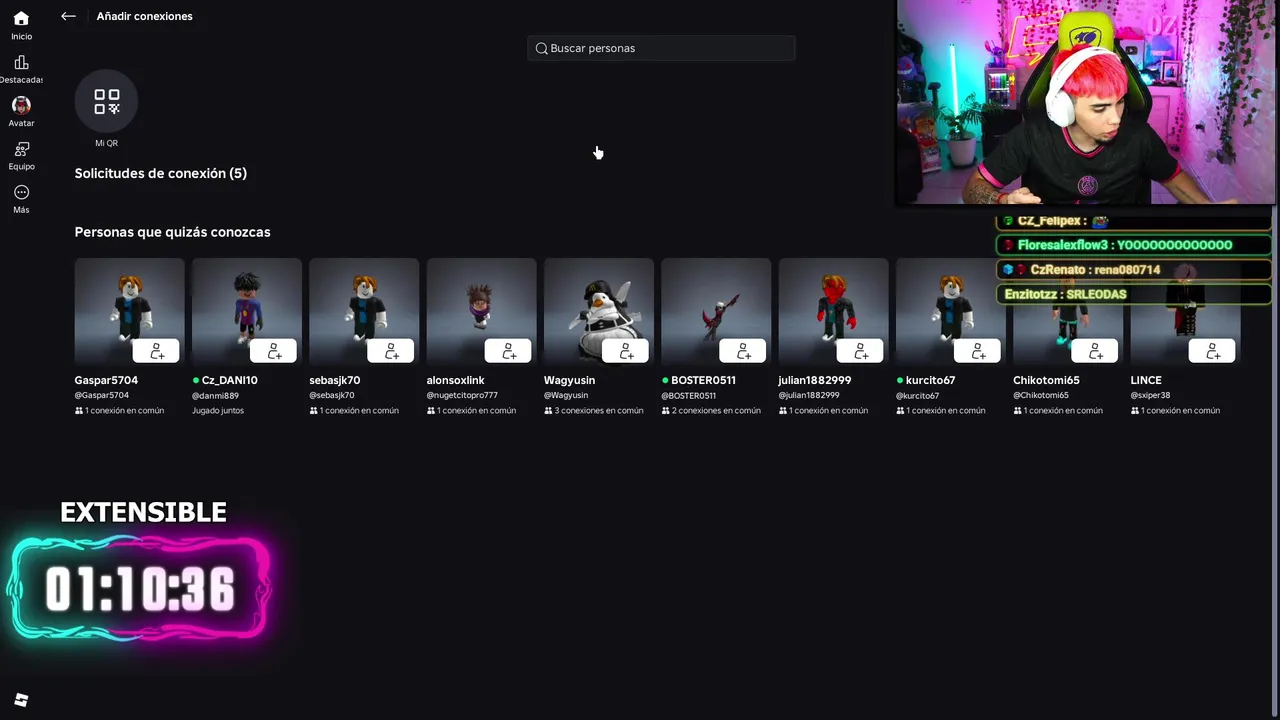Click the sebasjk70 display name
The image size is (1280, 720).
pos(335,380)
